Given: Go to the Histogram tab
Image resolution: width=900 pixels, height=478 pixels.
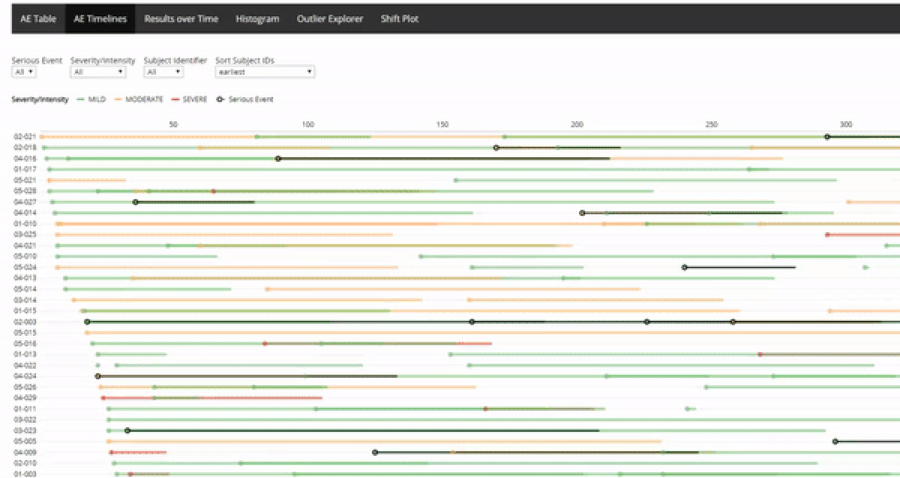Looking at the screenshot, I should 258,19.
